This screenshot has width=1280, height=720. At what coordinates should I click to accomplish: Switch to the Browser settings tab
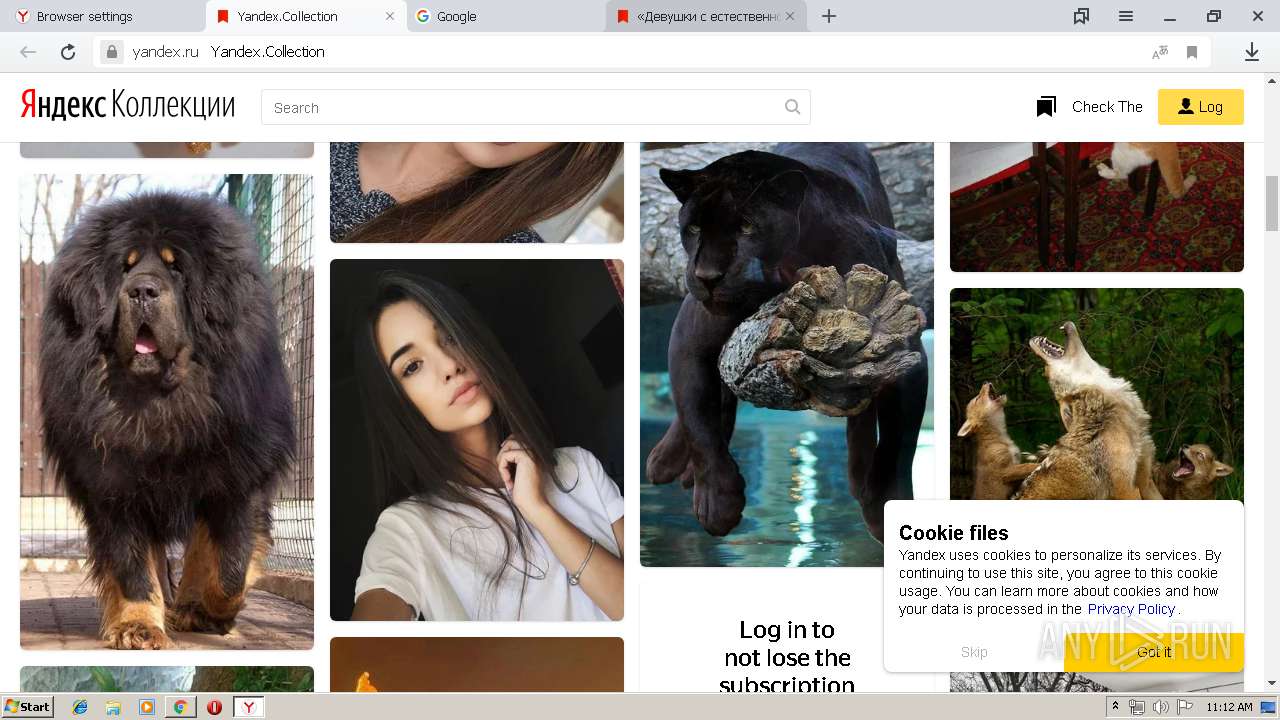pos(103,16)
